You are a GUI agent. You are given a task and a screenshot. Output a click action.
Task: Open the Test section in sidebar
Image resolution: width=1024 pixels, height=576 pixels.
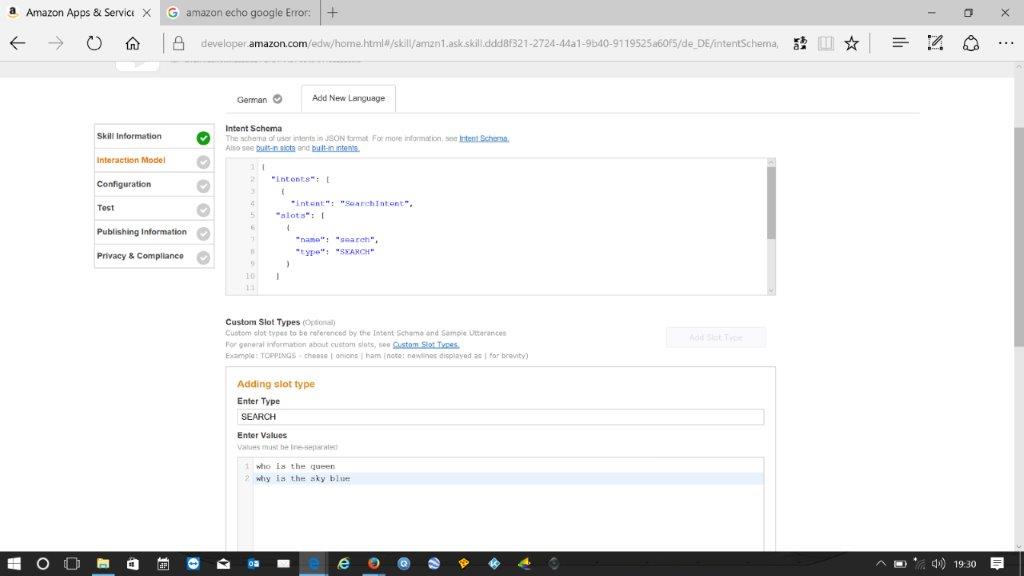(x=106, y=208)
